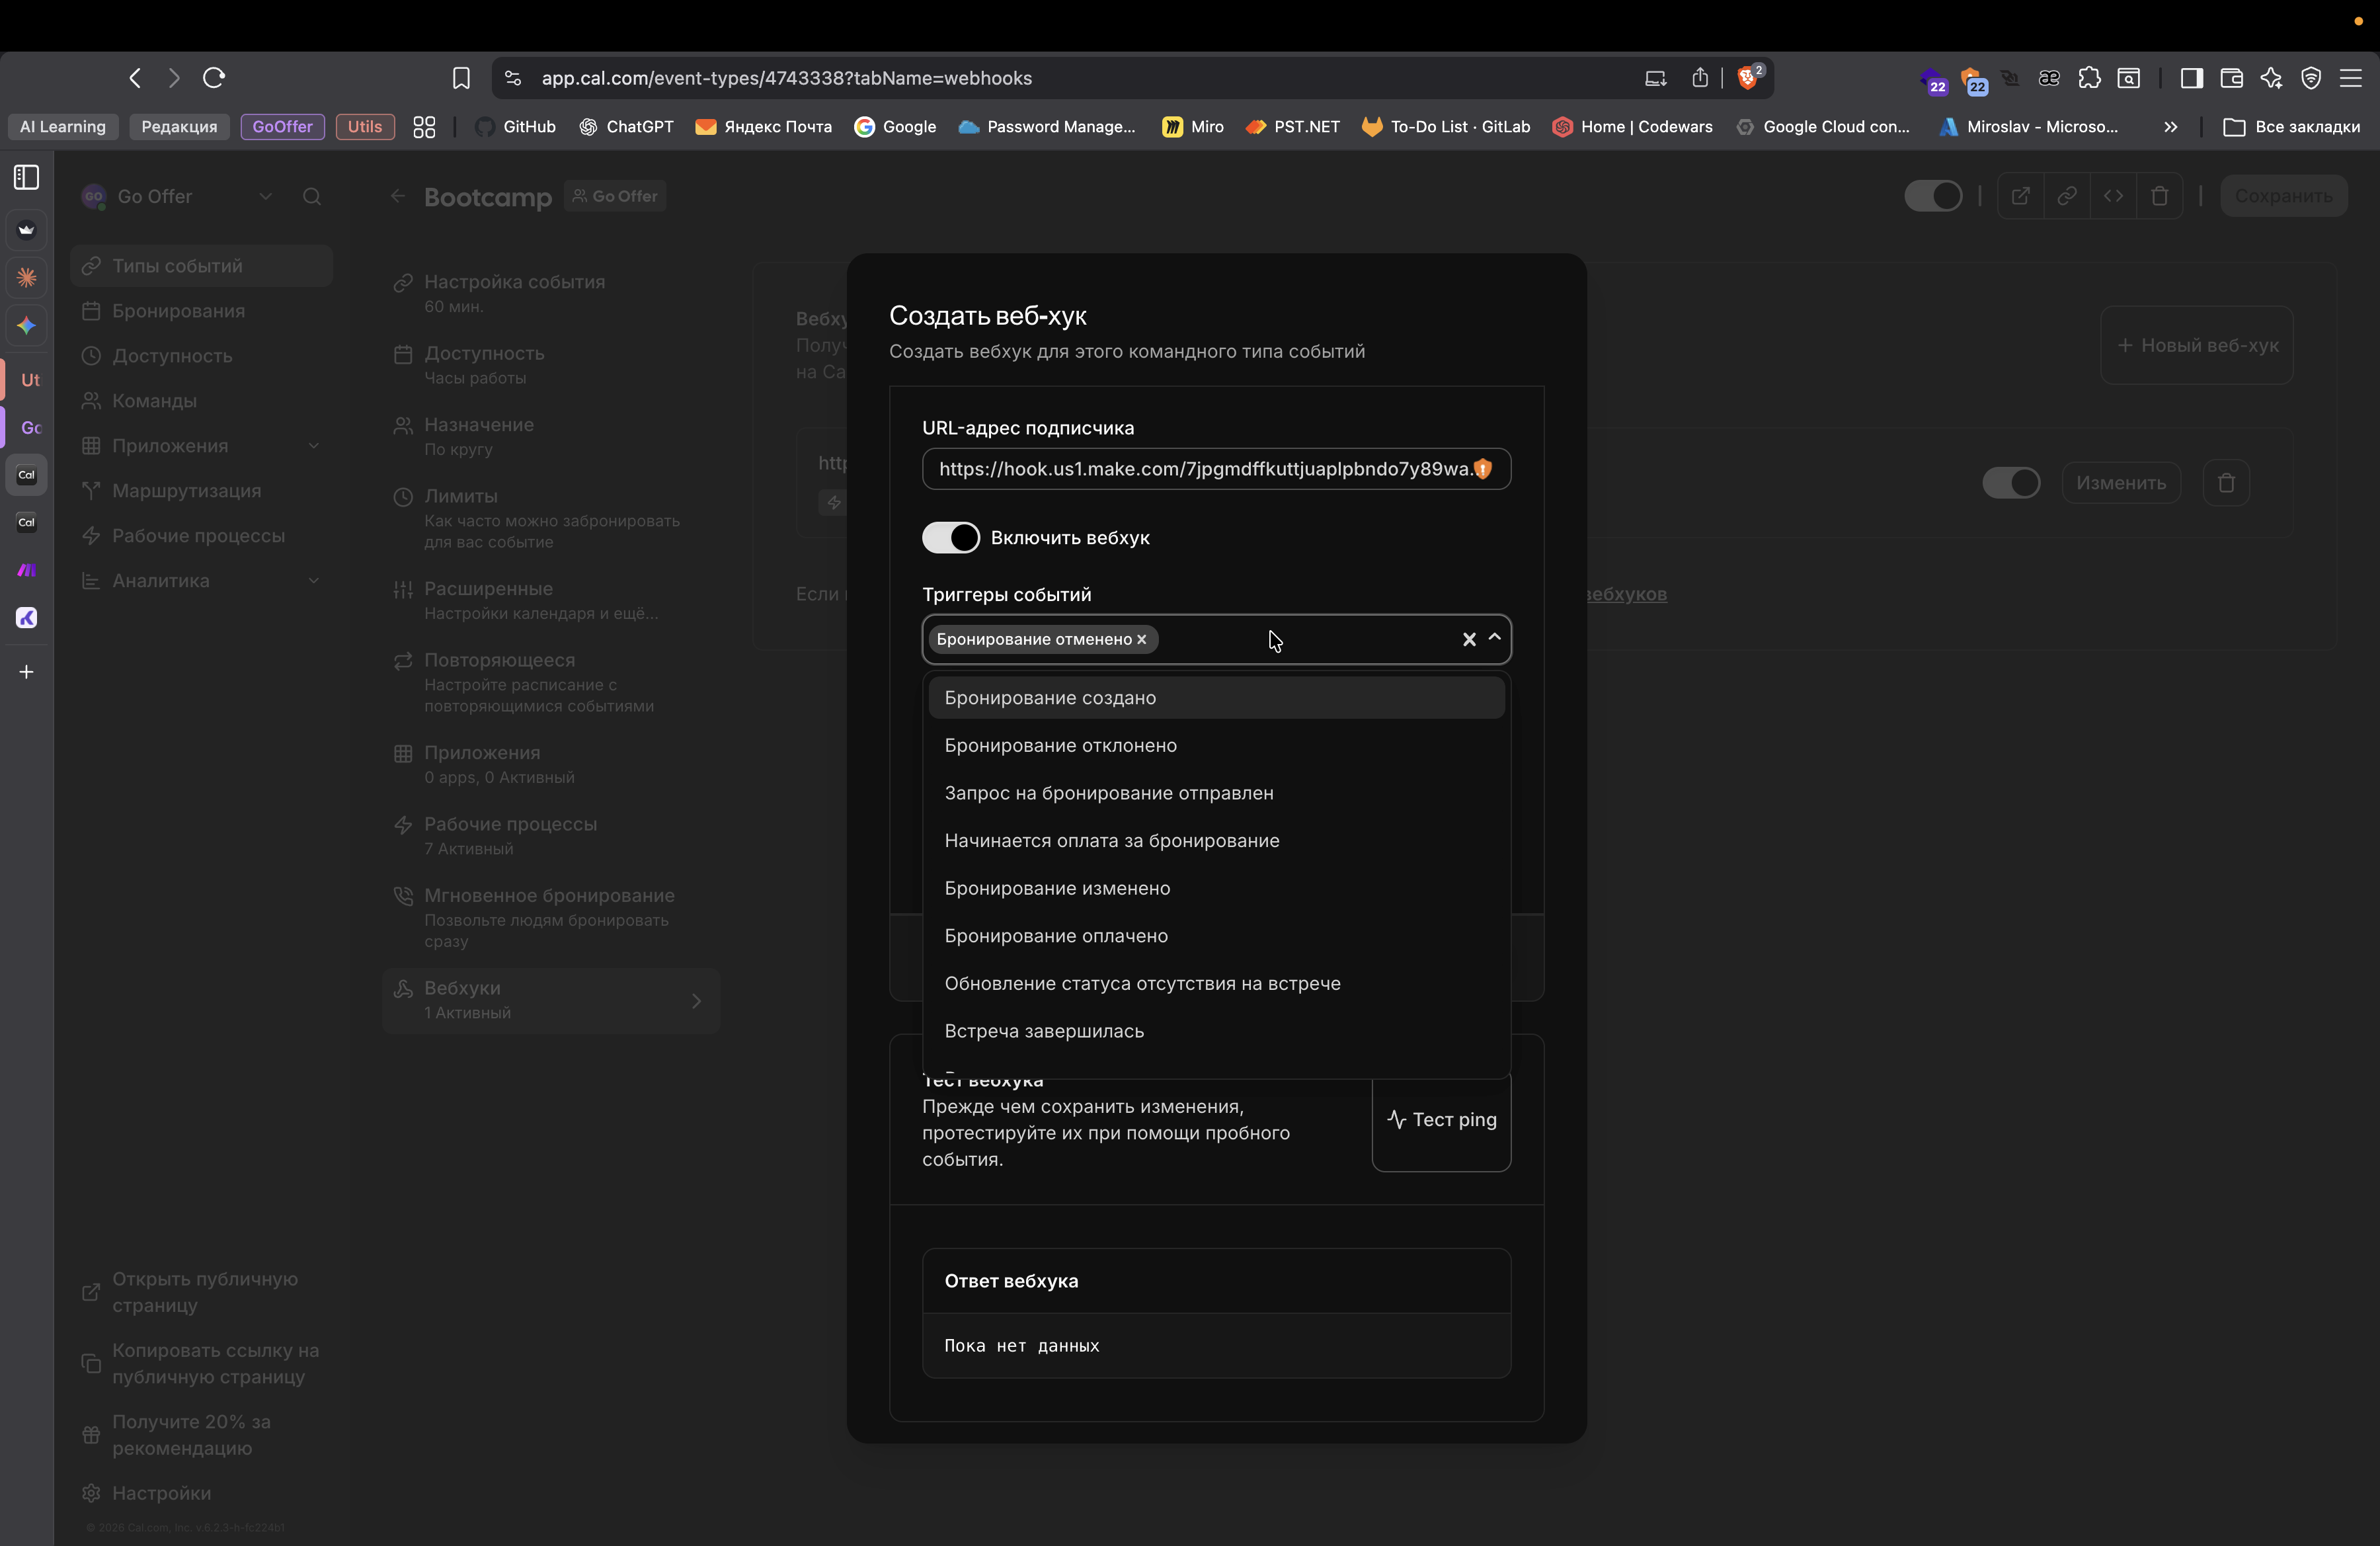
Task: Expand the Go Offer team switcher
Action: pyautogui.click(x=265, y=197)
